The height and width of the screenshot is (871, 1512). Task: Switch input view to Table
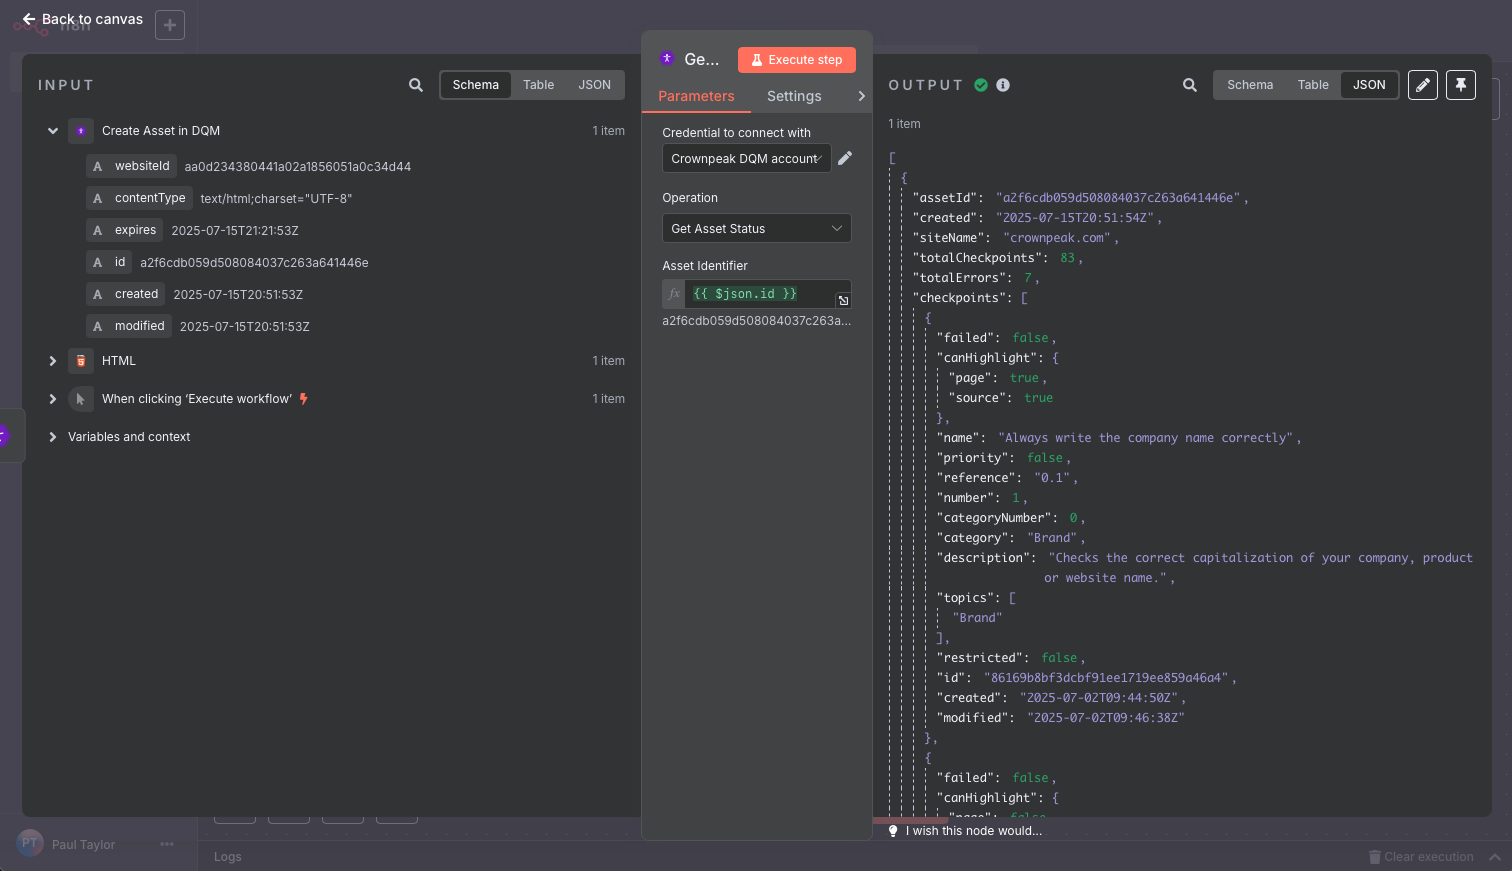(x=539, y=85)
